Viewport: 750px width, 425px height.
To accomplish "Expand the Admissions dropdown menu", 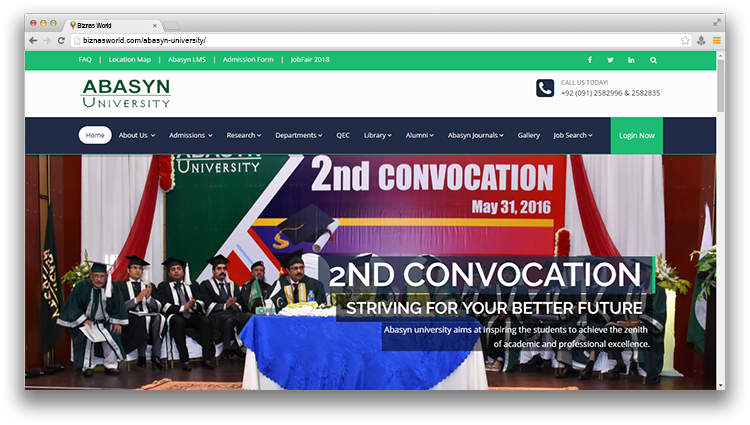I will coord(190,135).
